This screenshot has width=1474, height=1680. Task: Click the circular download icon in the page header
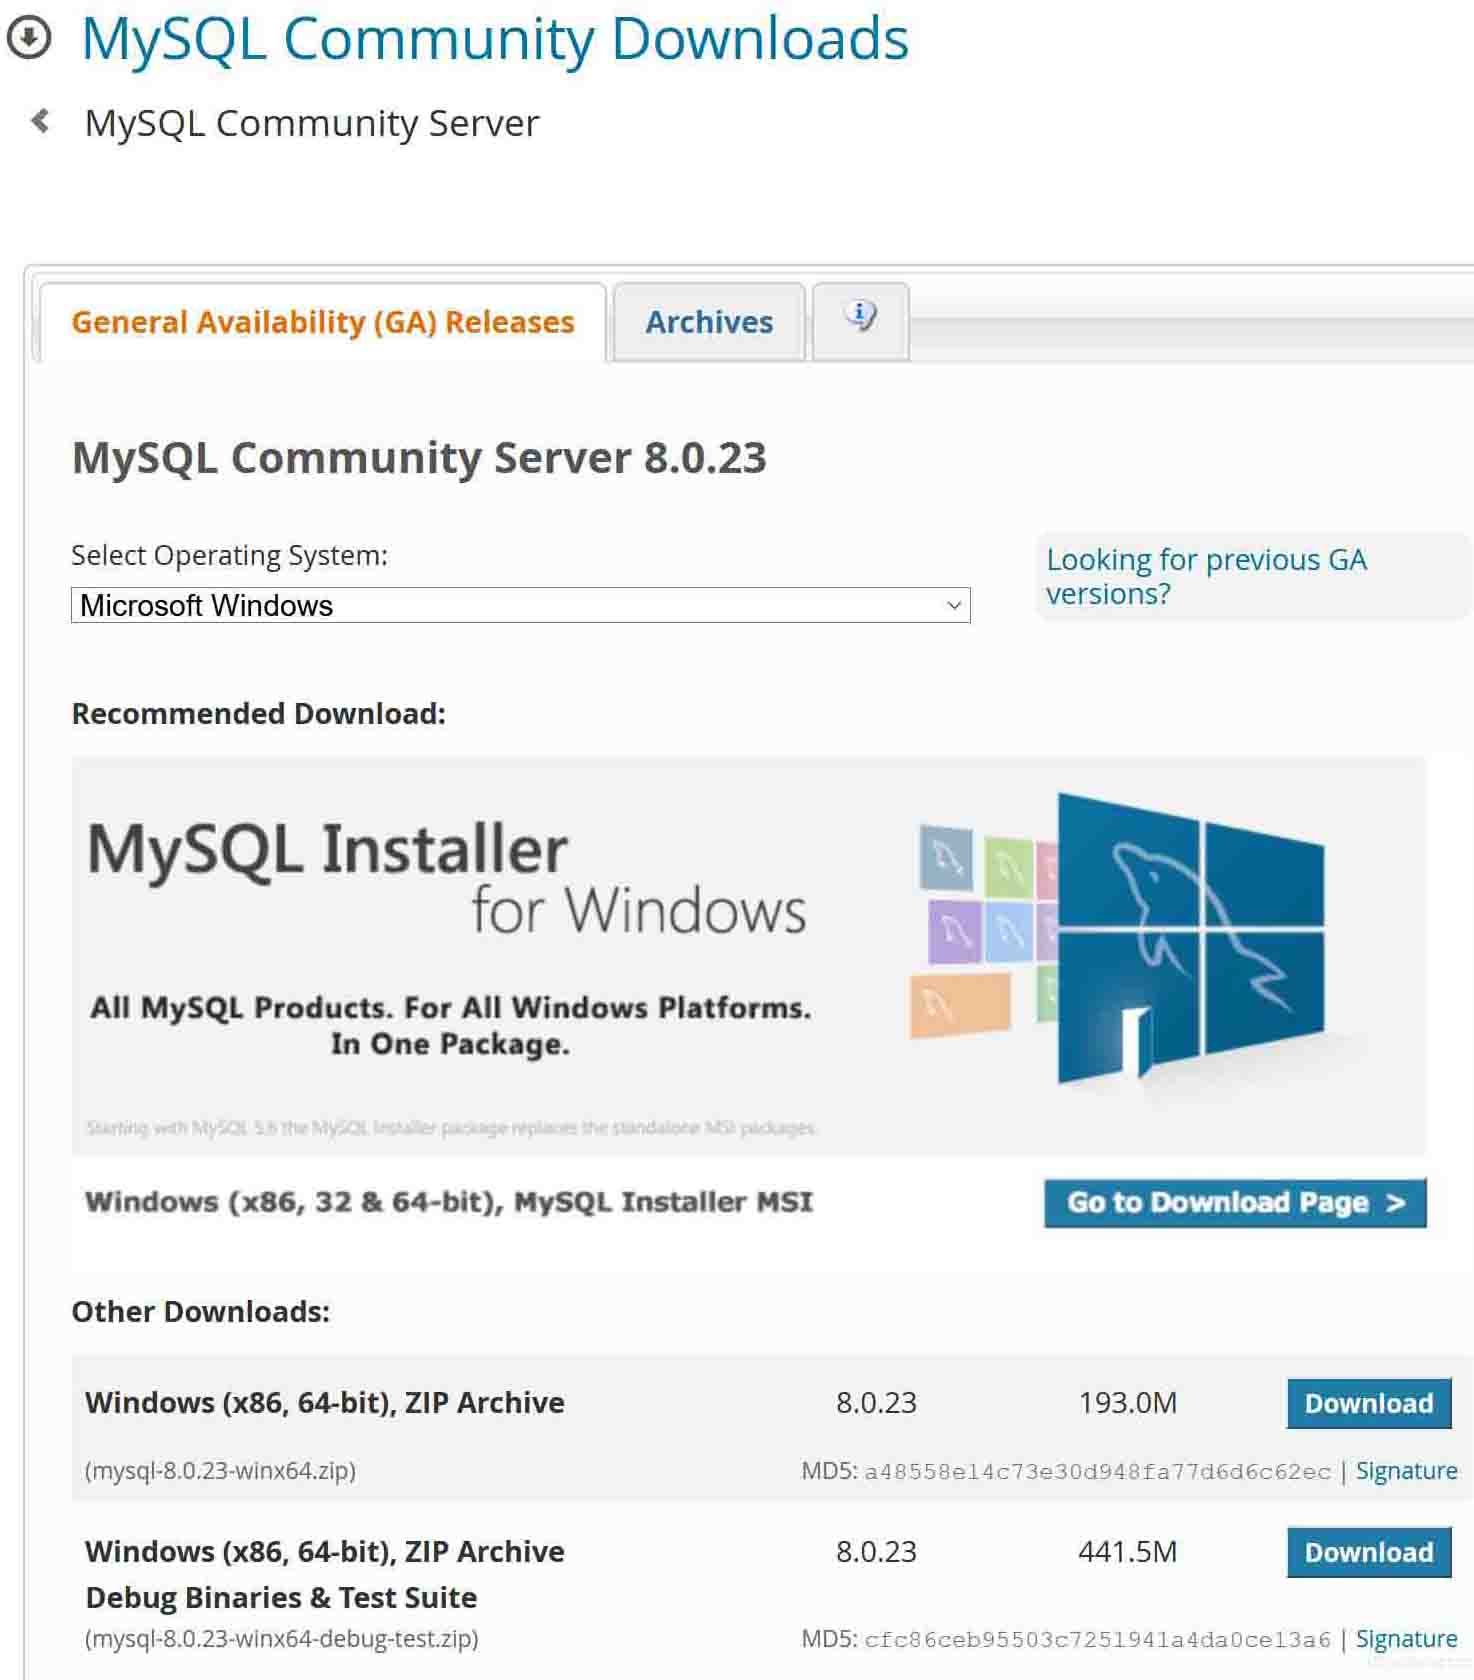point(29,39)
